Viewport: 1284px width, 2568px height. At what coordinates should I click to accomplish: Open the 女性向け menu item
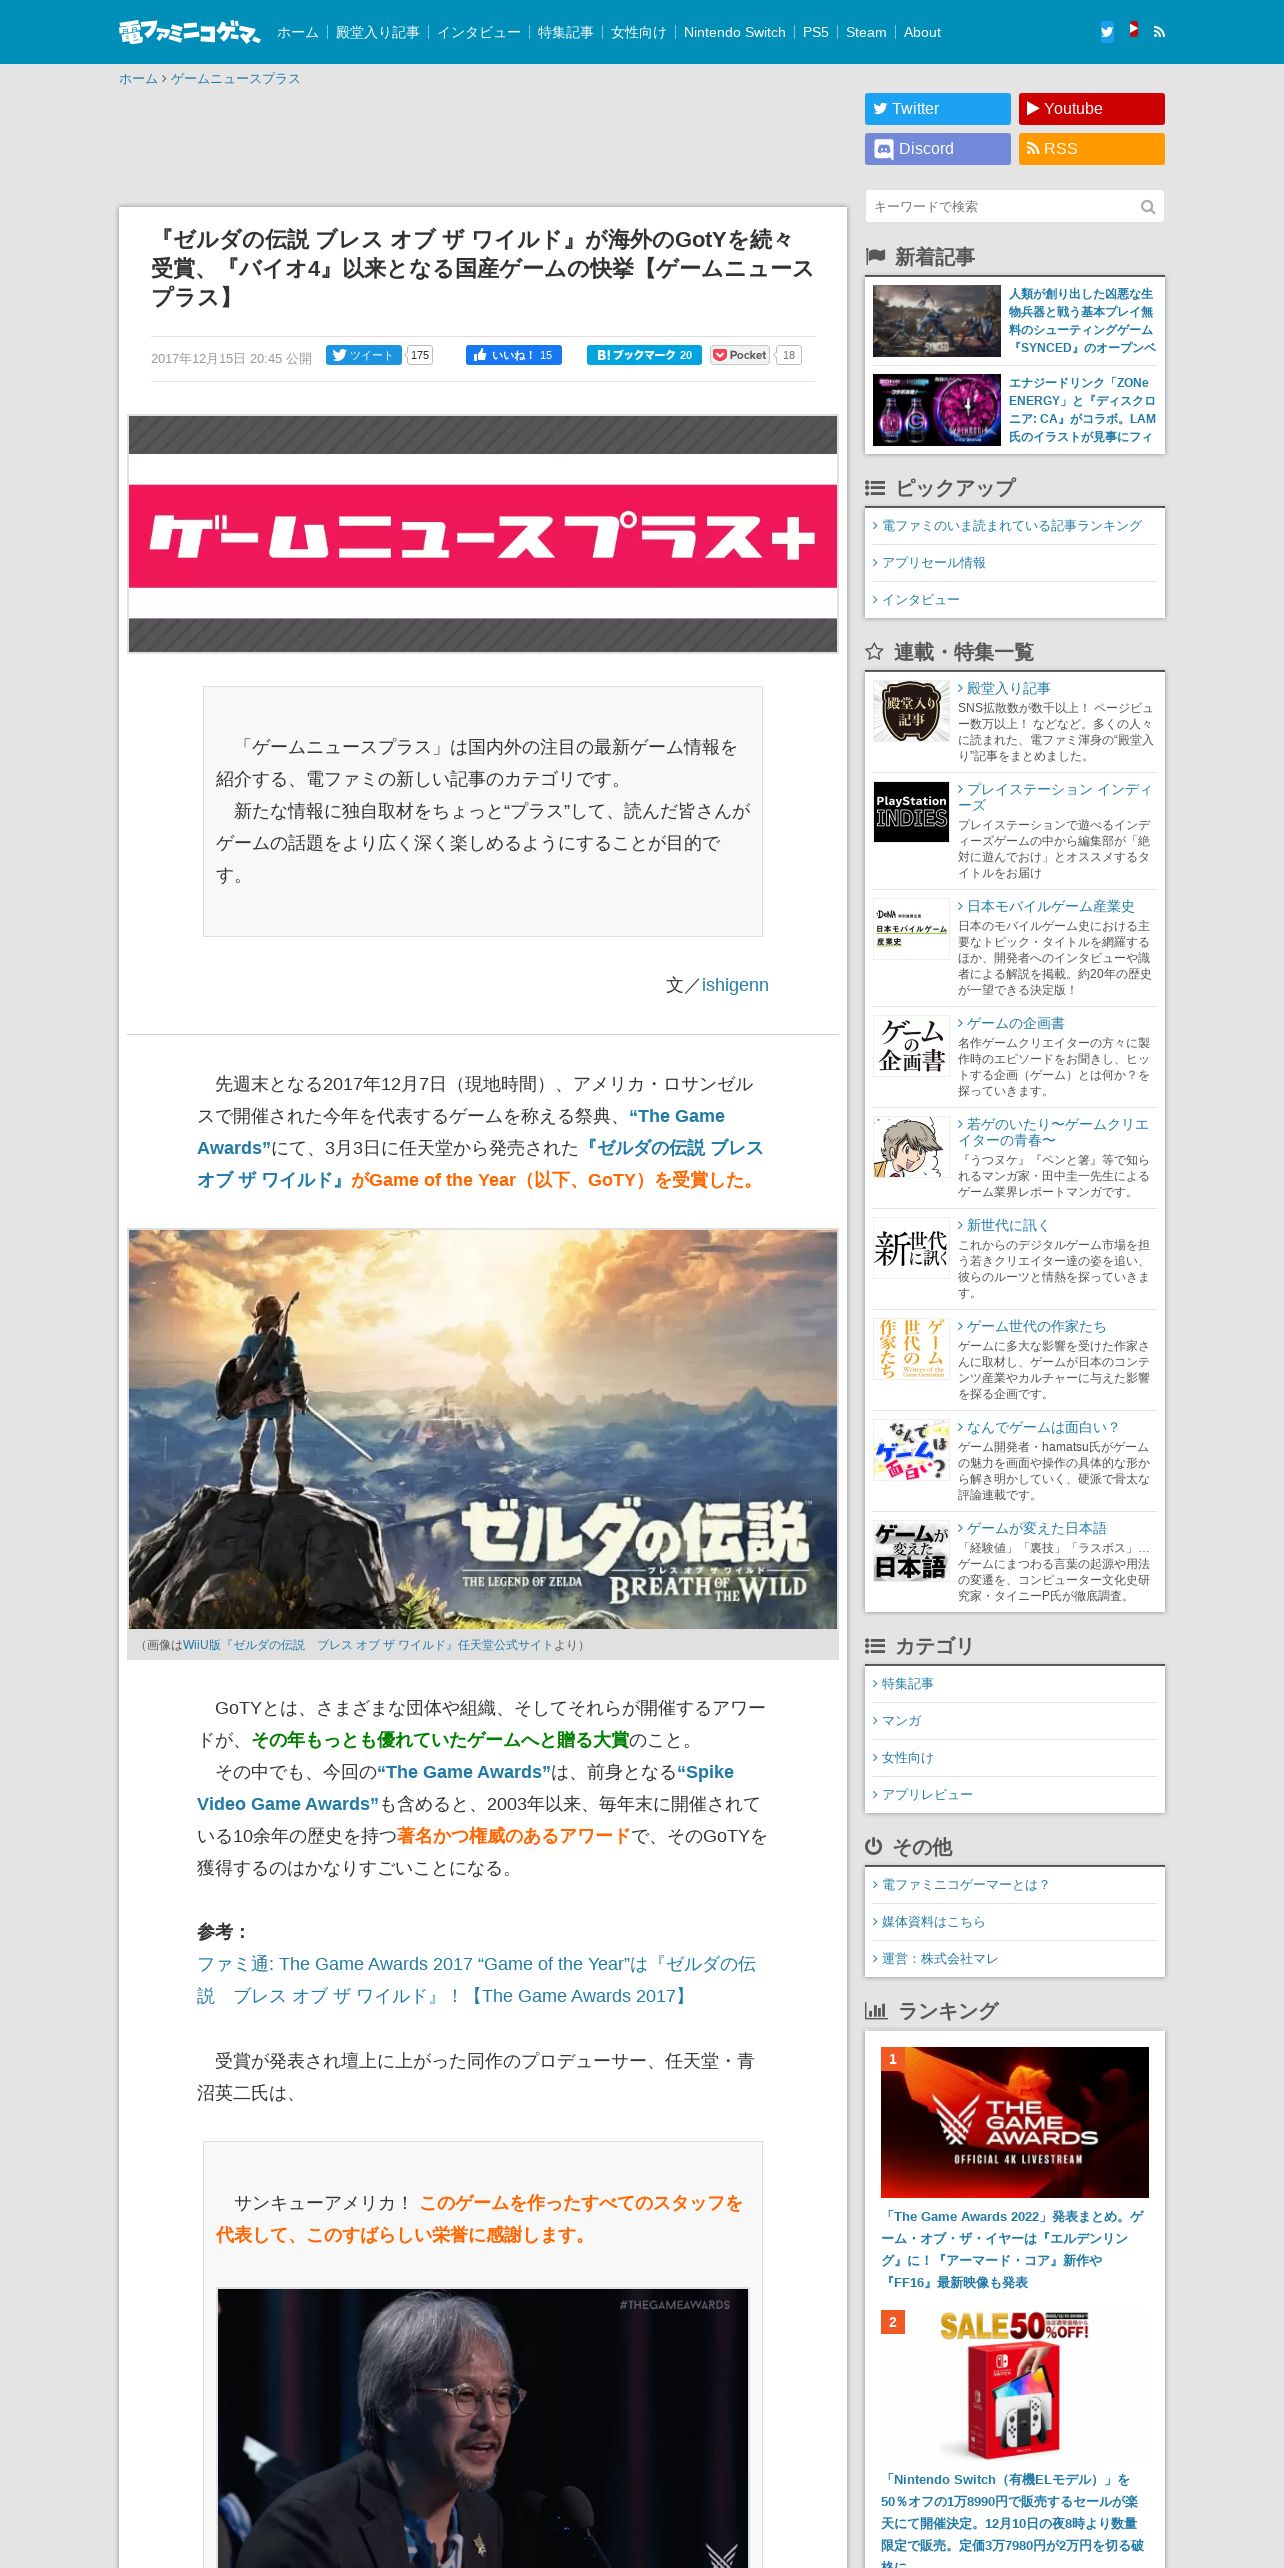coord(639,32)
